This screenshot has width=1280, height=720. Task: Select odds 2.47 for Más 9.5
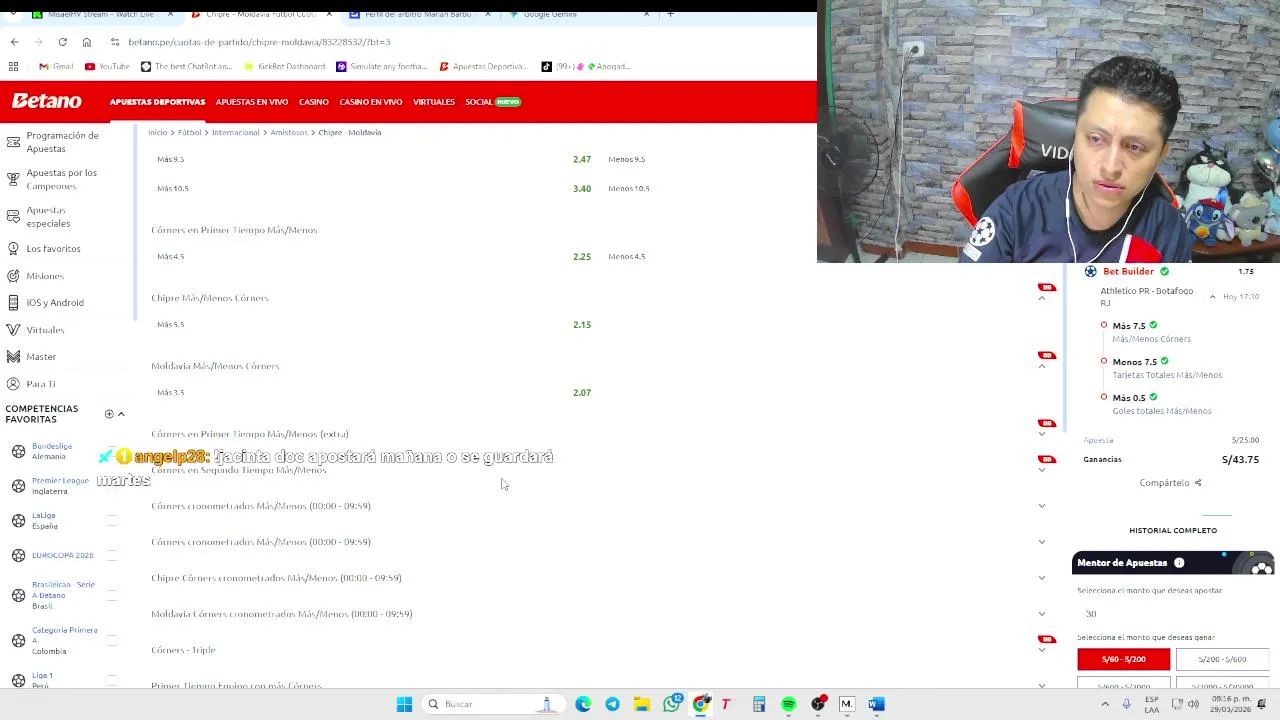click(x=582, y=159)
